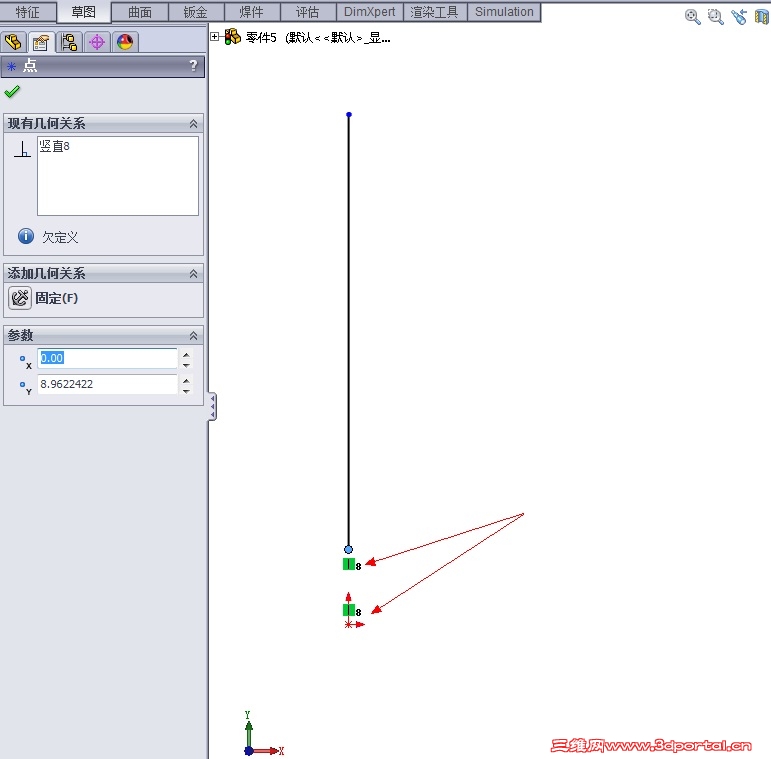Viewport: 771px width, 759px height.
Task: Click the Previous View icon
Action: click(739, 17)
